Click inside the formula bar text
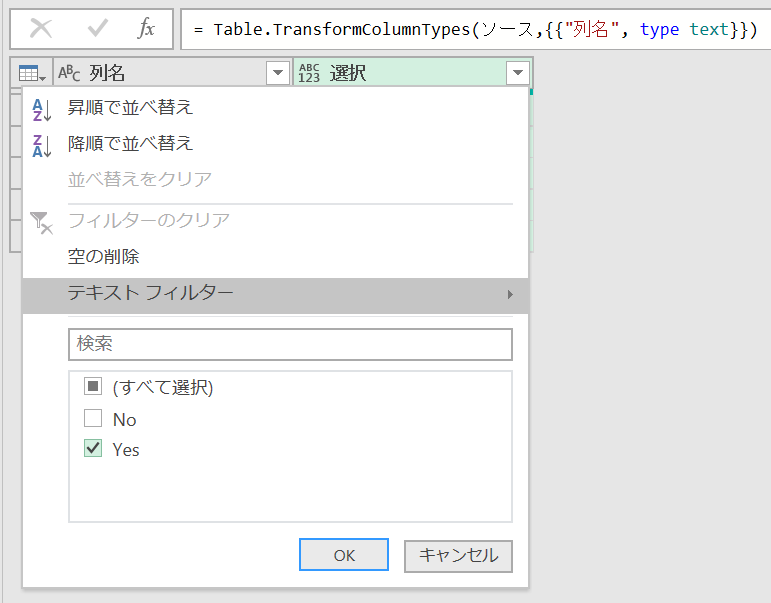This screenshot has height=603, width=771. [x=475, y=30]
